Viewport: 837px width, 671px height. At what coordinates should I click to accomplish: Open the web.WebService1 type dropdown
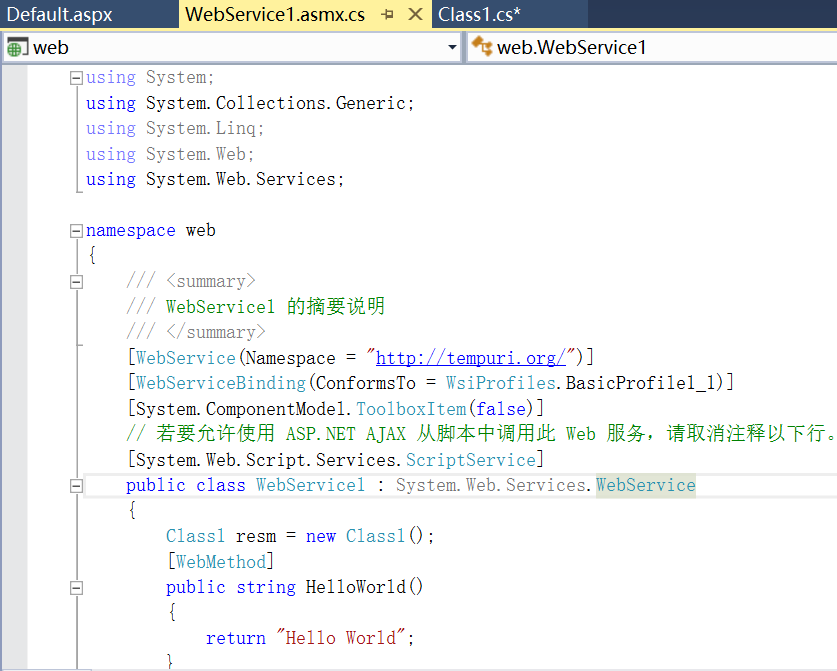[x=650, y=48]
